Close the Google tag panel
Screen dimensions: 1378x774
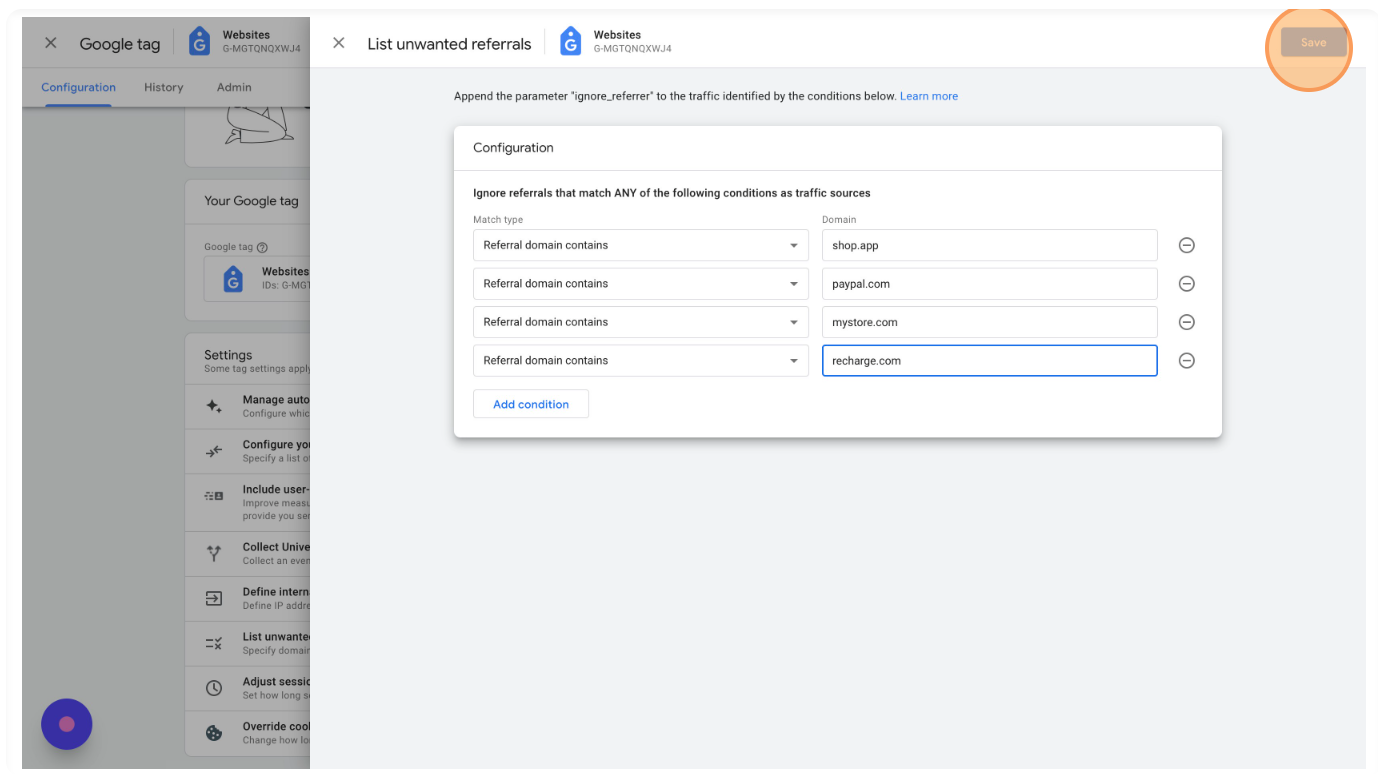51,43
